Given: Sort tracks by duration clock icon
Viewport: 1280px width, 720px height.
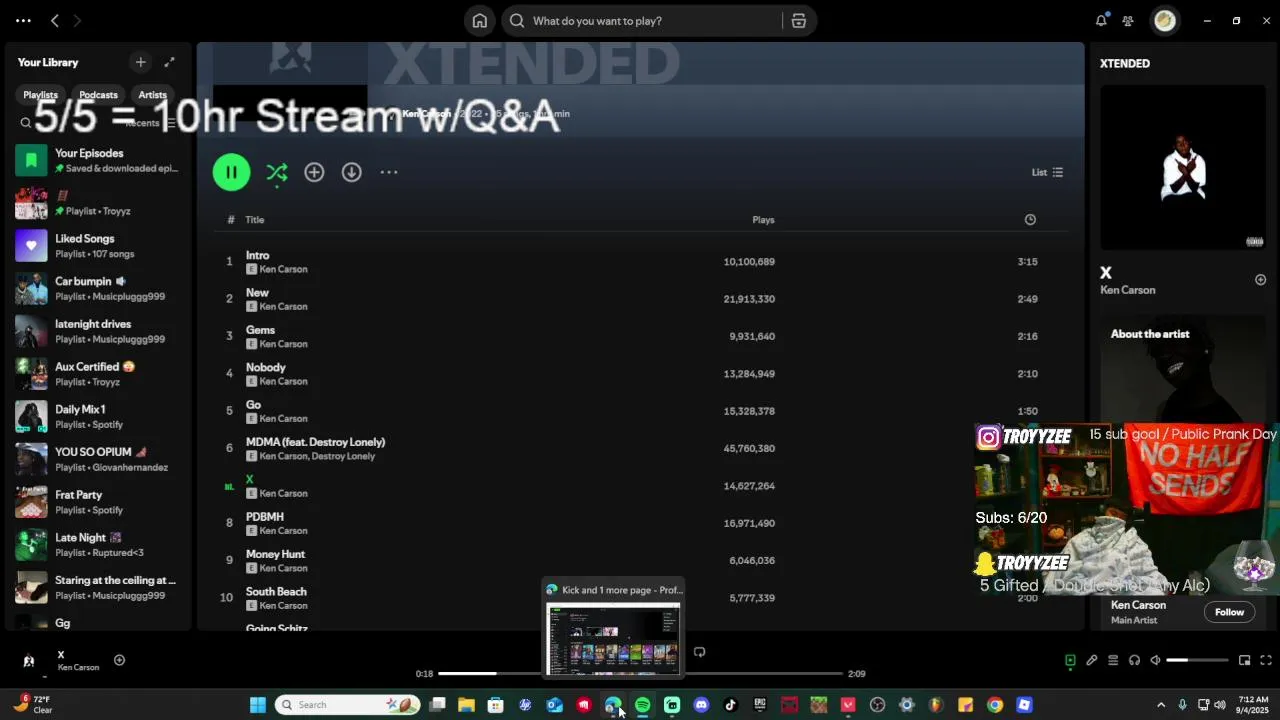Looking at the screenshot, I should pos(1030,220).
